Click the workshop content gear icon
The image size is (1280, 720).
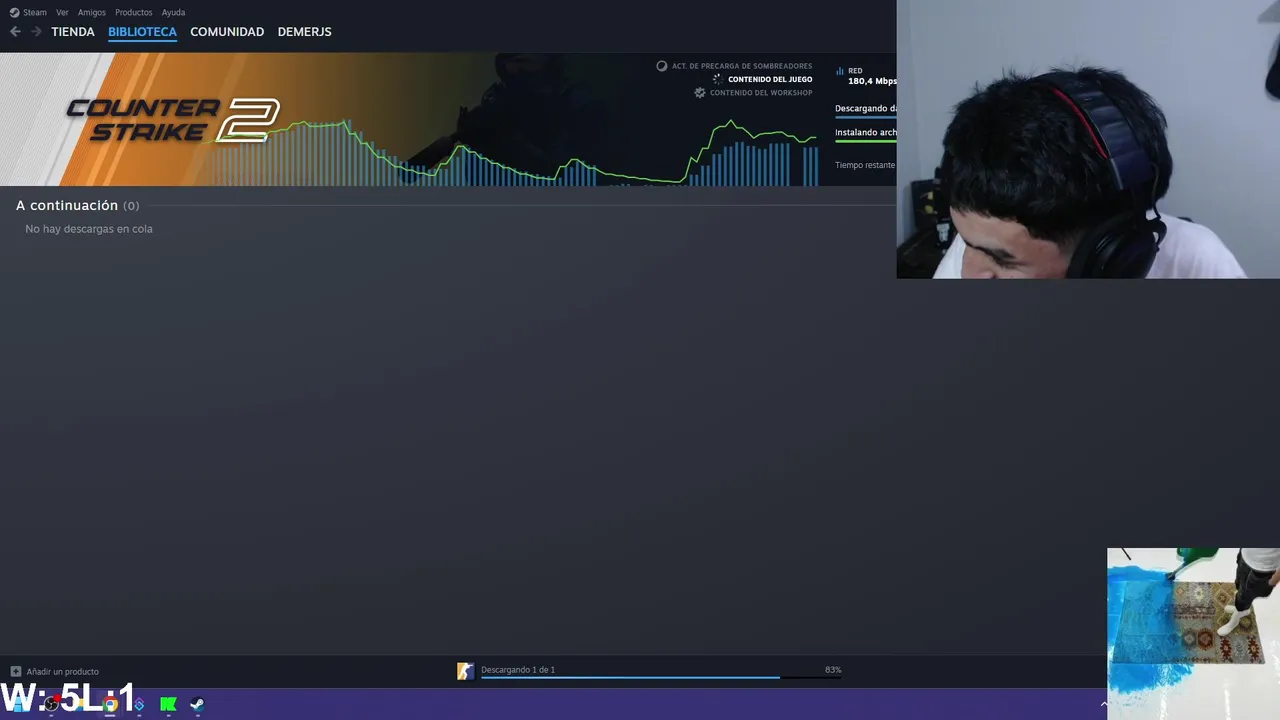700,93
